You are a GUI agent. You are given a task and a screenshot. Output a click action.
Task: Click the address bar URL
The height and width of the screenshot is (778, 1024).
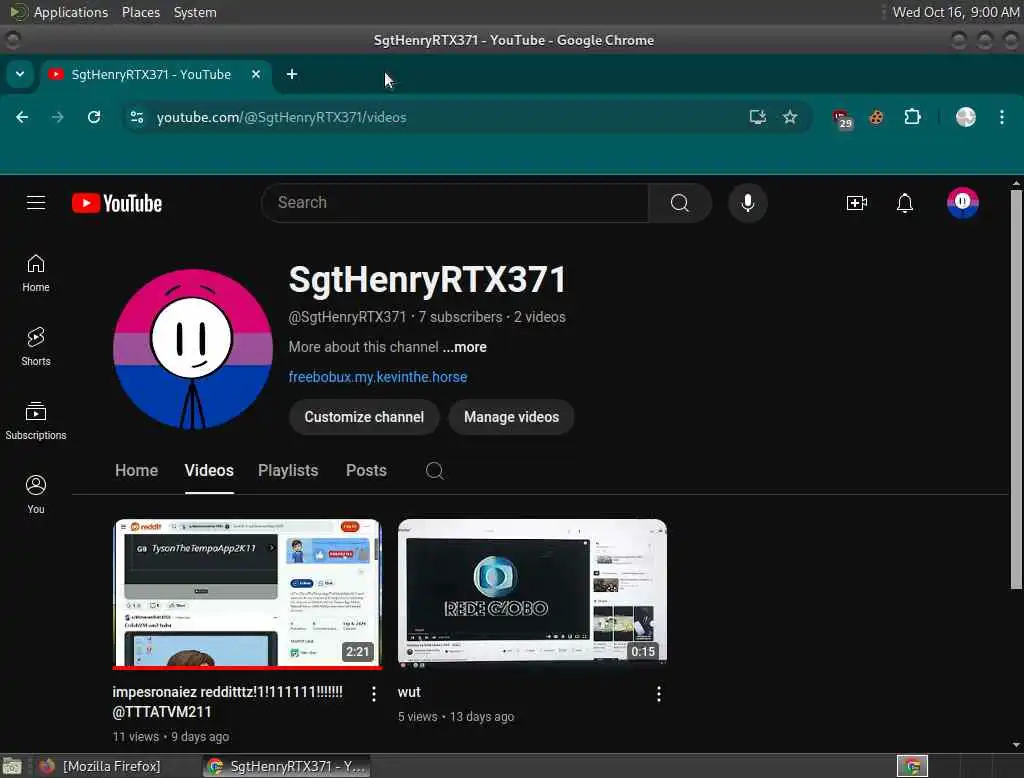coord(281,117)
